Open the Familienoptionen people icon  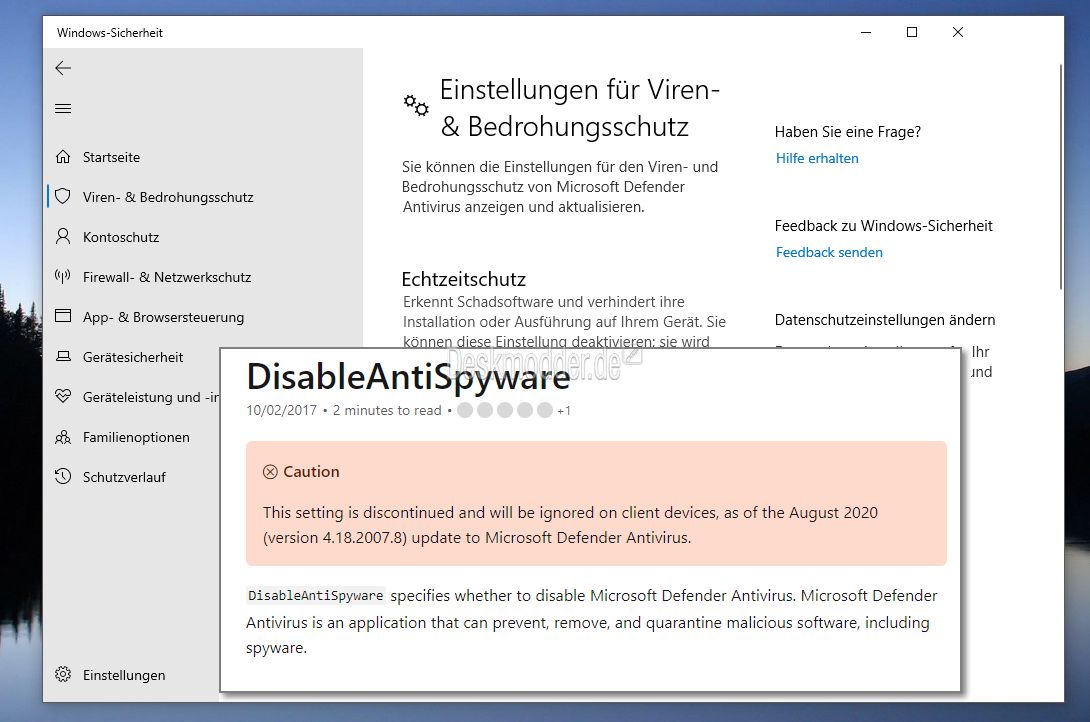pos(63,437)
